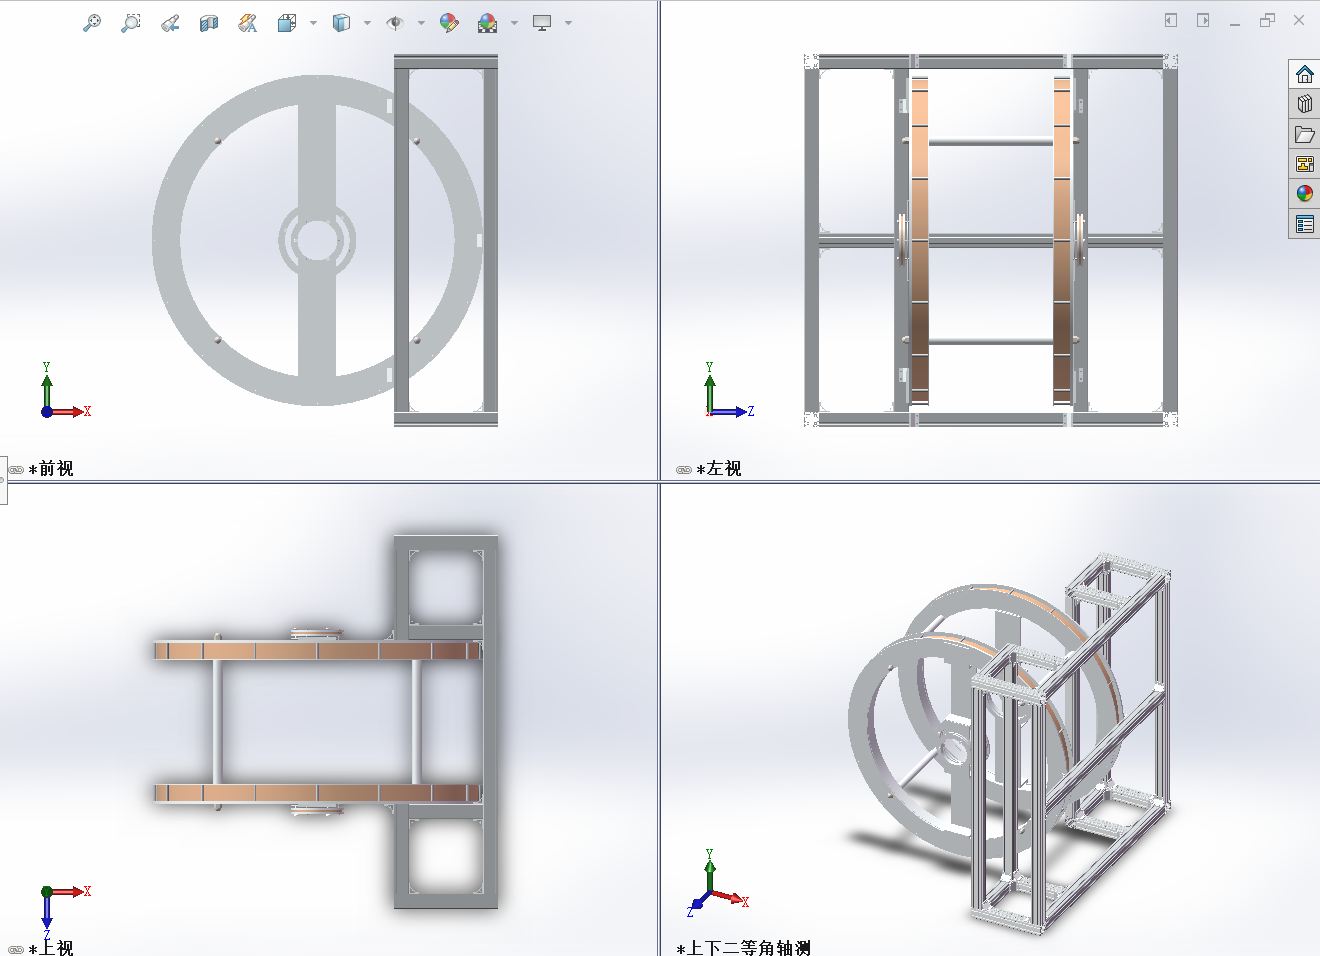Open the Dynamic Annotation Views tool

pyautogui.click(x=247, y=22)
